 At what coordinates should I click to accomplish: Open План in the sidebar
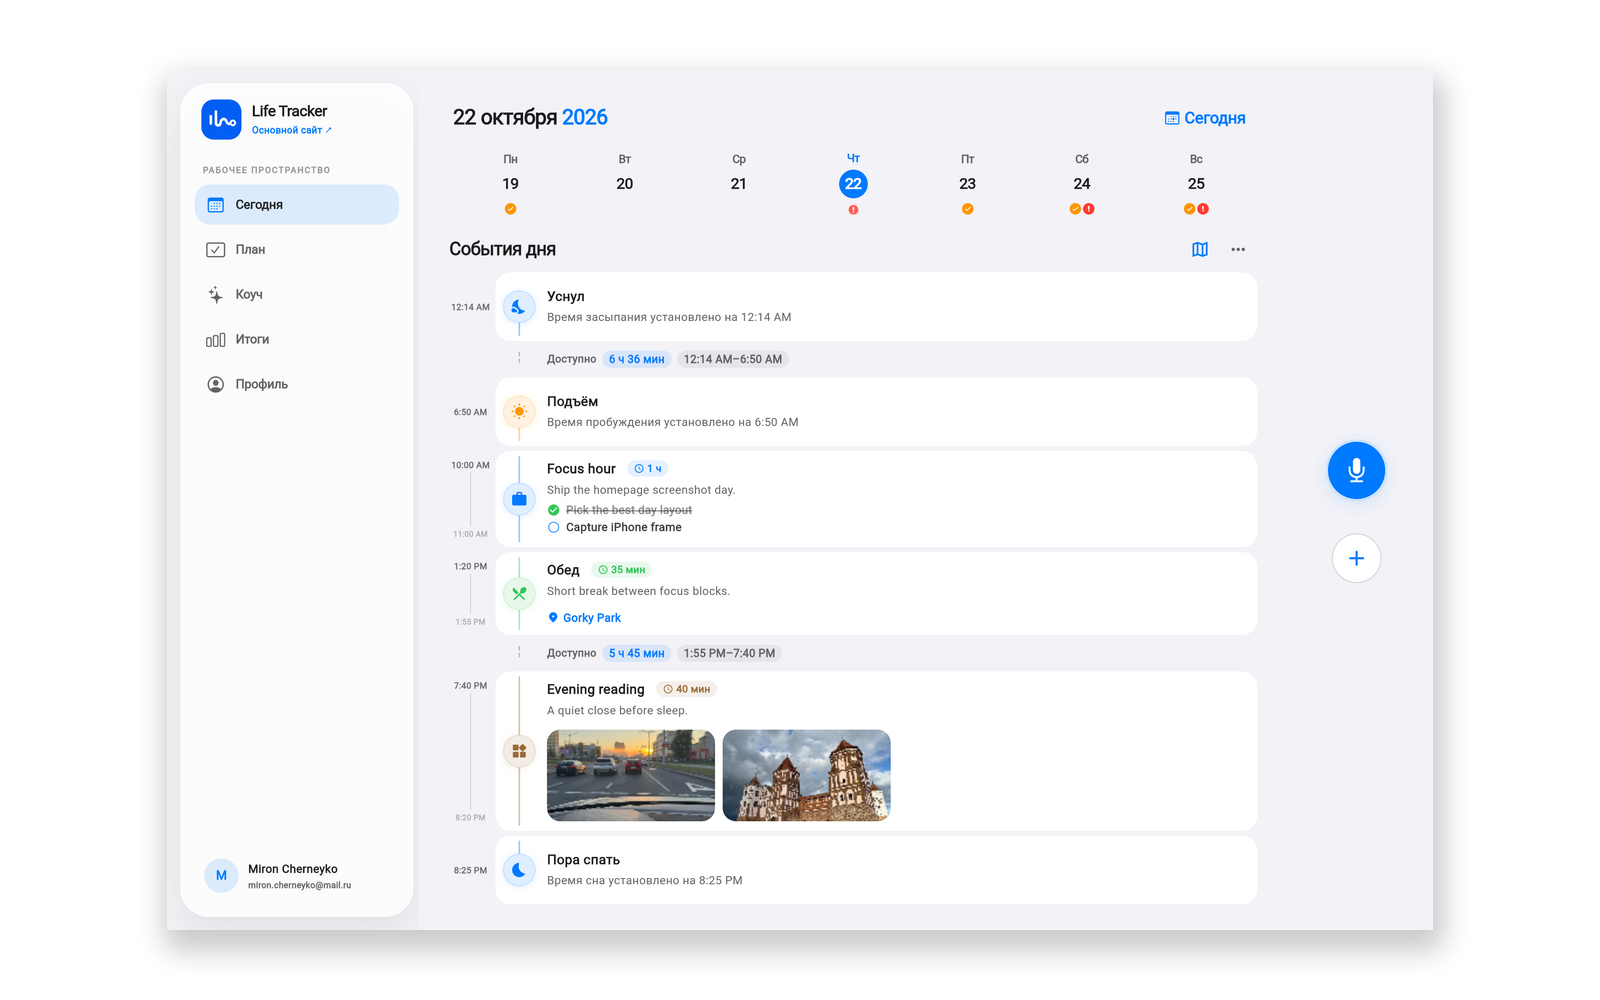click(x=297, y=249)
